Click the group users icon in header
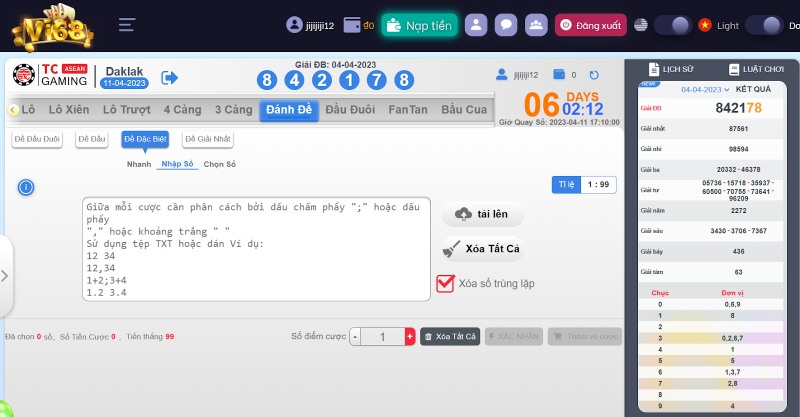 (x=536, y=25)
